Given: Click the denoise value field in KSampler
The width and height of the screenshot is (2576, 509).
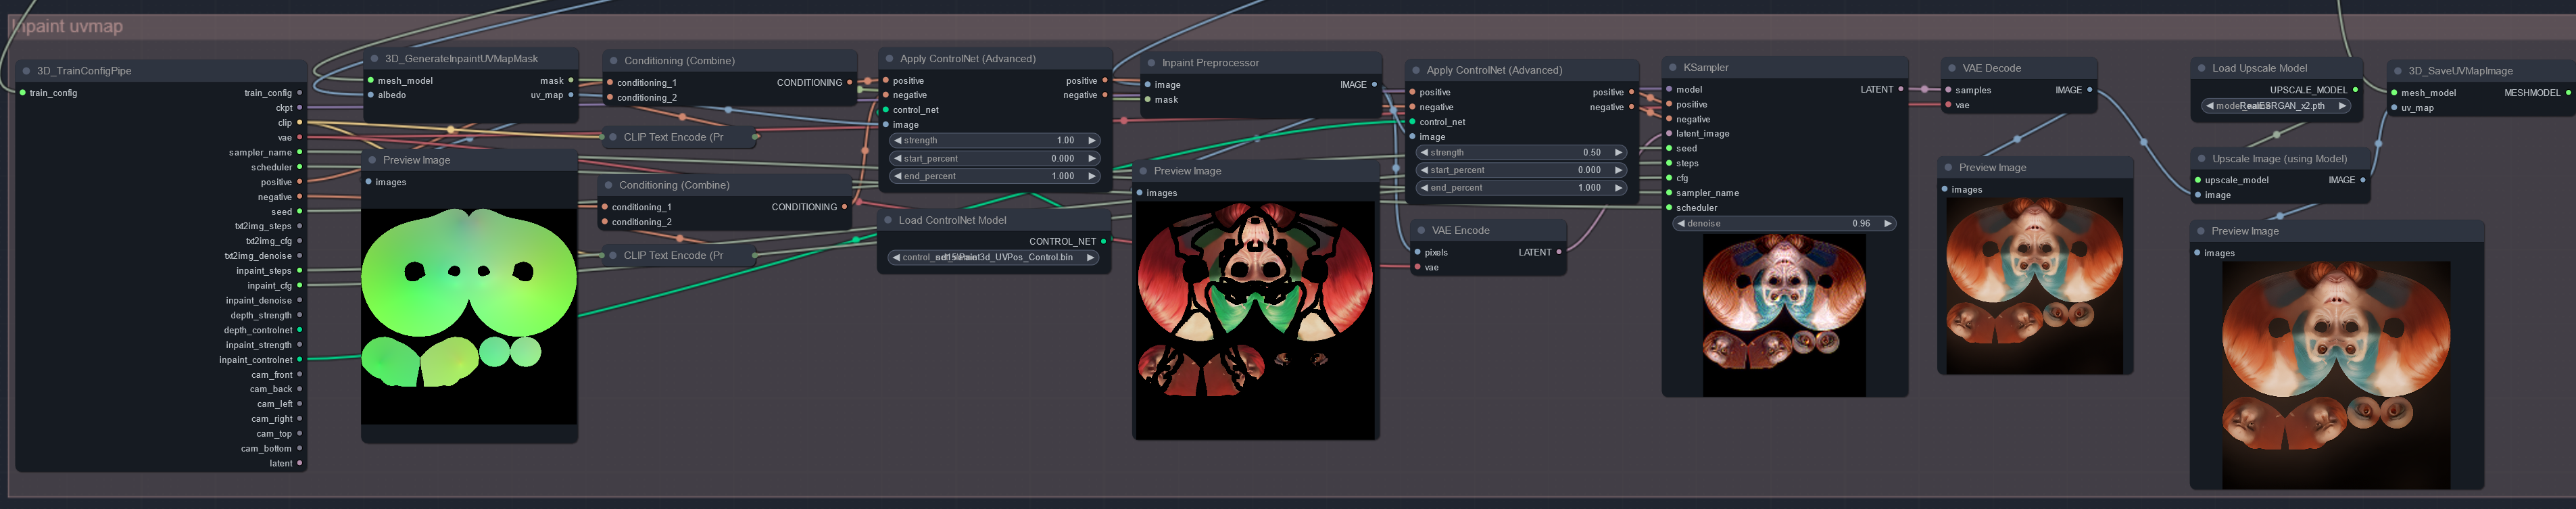Looking at the screenshot, I should 1784,224.
